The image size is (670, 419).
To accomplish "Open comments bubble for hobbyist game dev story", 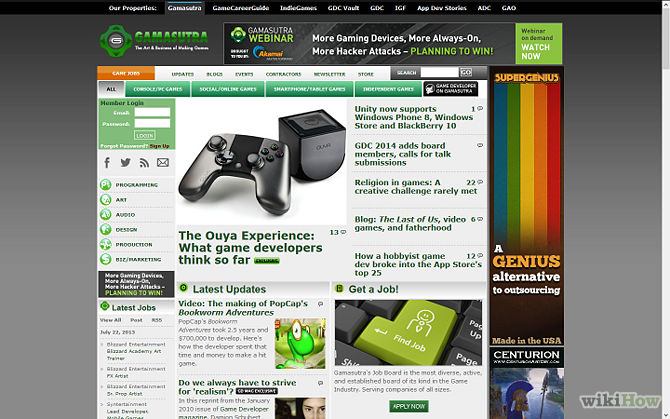I will pyautogui.click(x=480, y=256).
